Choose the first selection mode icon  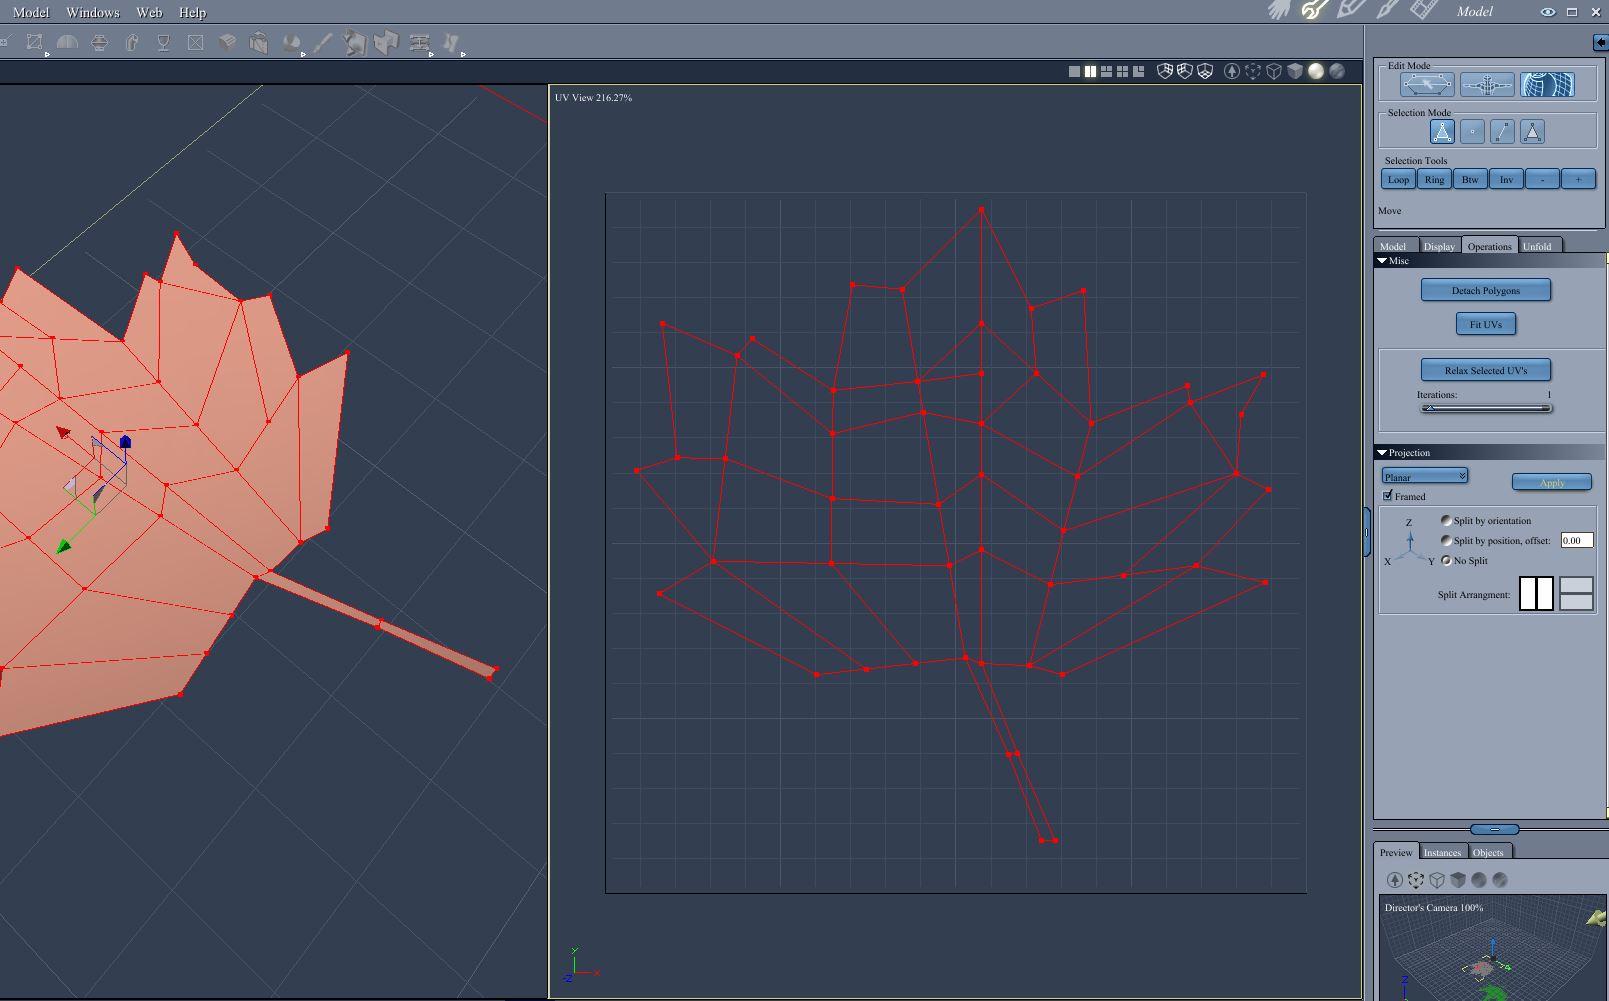1442,131
